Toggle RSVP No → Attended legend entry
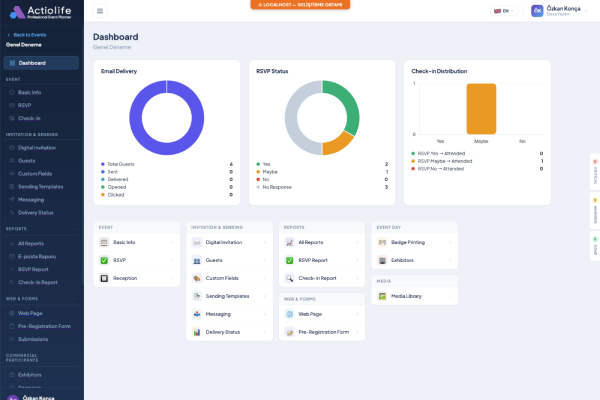Image resolution: width=600 pixels, height=400 pixels. pyautogui.click(x=442, y=168)
